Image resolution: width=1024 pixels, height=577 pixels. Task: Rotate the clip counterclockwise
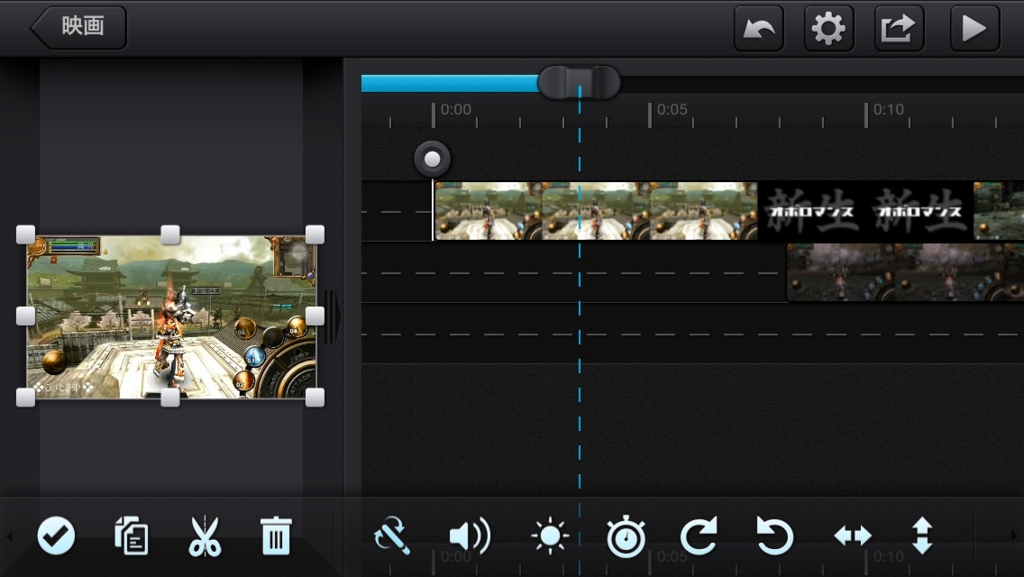tap(775, 536)
